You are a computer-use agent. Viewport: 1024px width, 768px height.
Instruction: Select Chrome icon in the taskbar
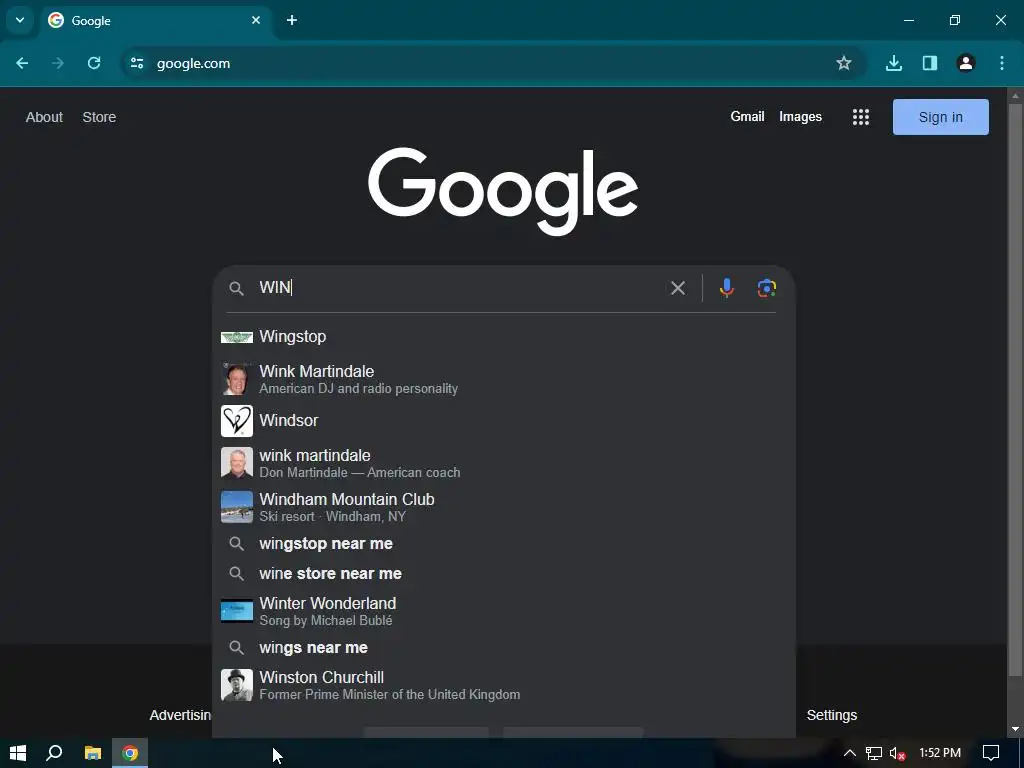pos(130,753)
